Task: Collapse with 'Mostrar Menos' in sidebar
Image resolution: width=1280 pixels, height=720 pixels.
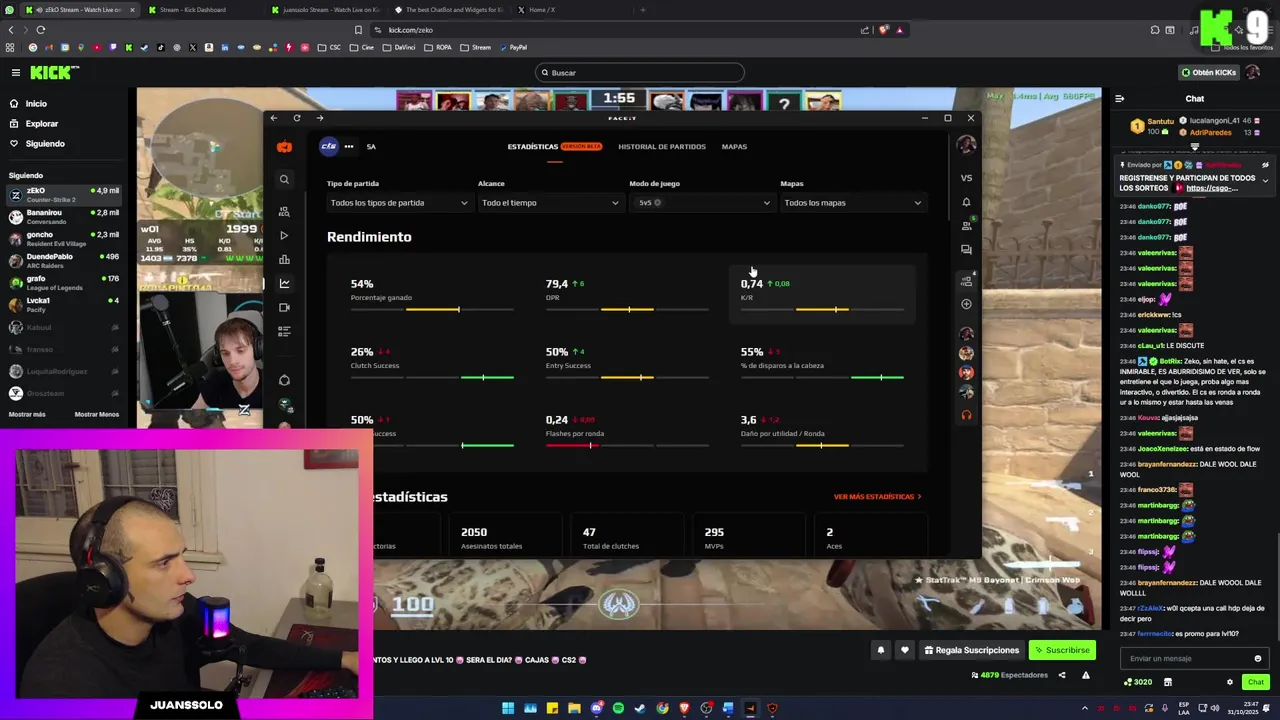Action: point(97,414)
